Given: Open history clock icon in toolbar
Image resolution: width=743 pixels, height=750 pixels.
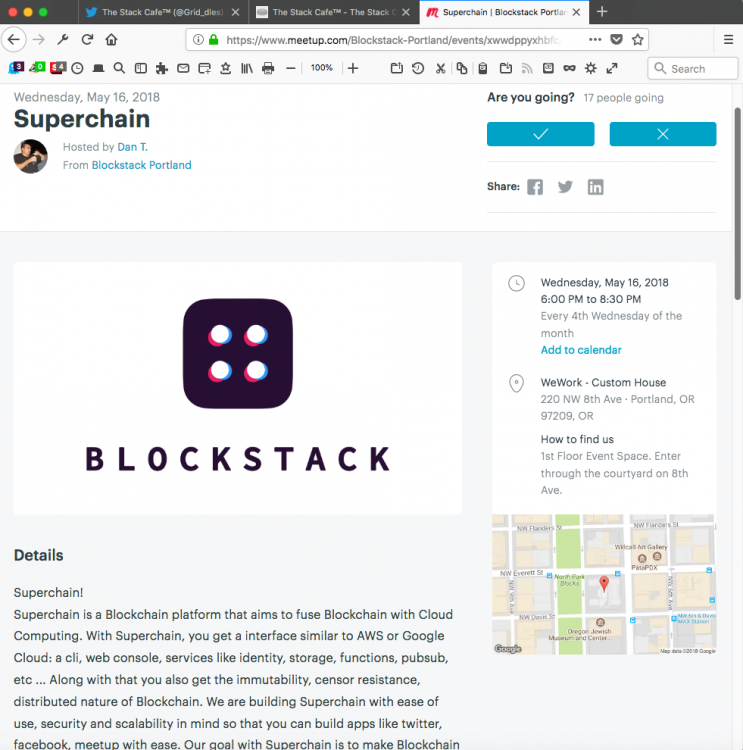Looking at the screenshot, I should 78,68.
